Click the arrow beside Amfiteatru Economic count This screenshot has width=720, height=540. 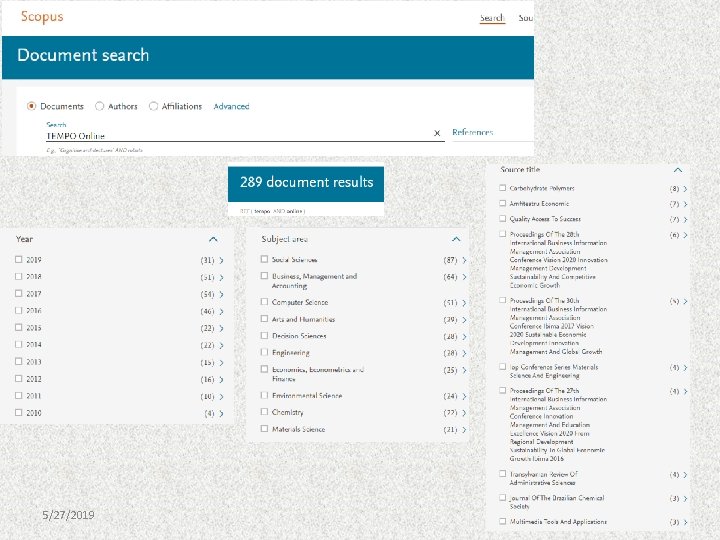(685, 204)
